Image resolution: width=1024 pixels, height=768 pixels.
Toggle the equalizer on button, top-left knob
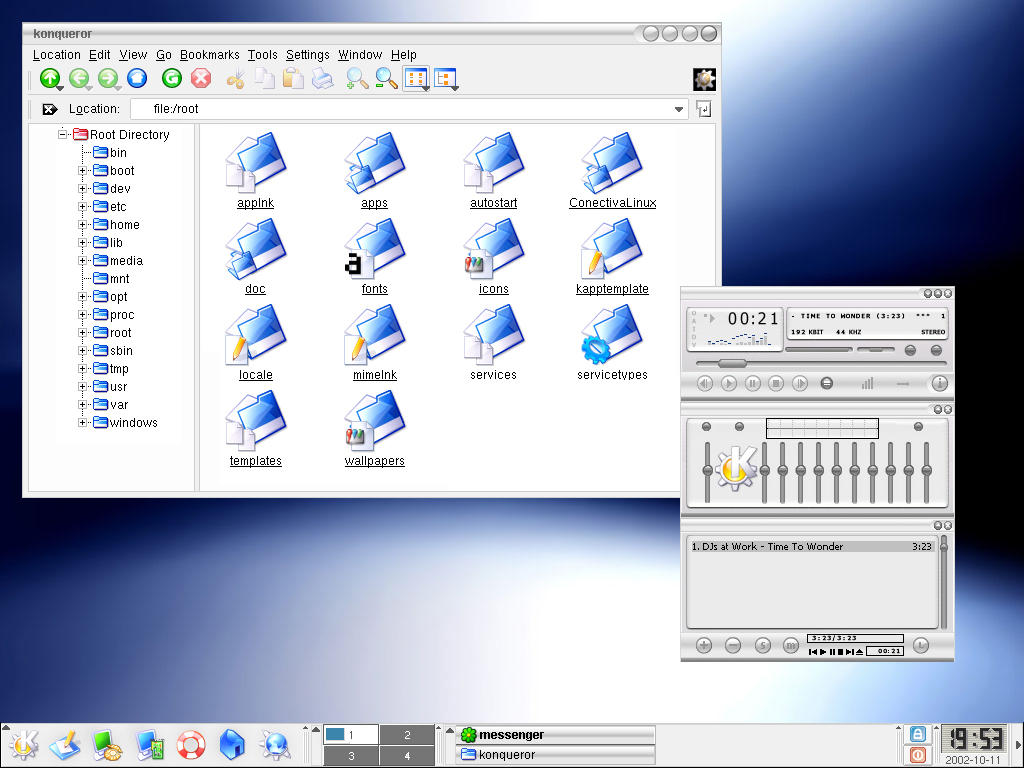coord(706,426)
